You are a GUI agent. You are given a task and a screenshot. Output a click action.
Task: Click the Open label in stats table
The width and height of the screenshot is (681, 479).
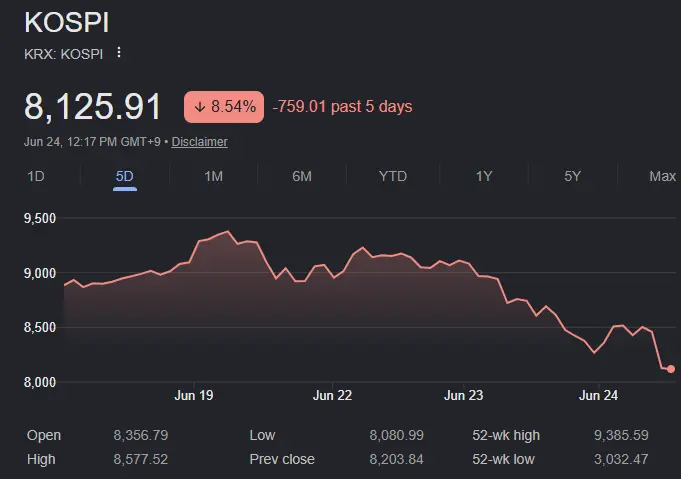pos(44,435)
